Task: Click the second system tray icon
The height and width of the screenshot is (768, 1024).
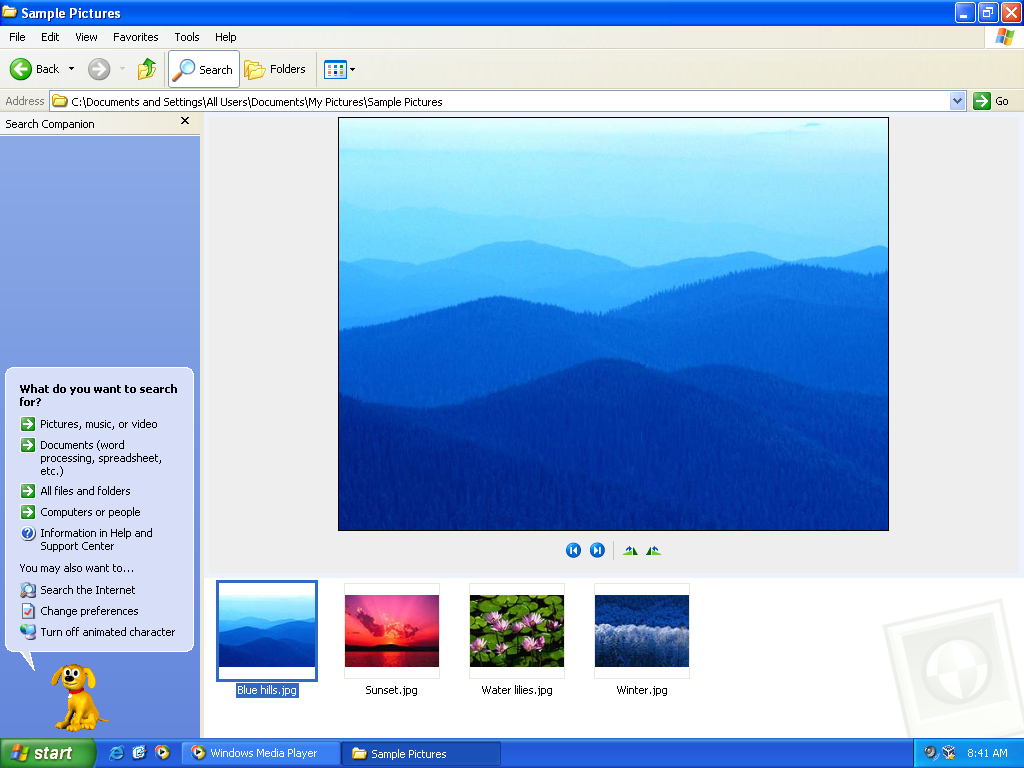Action: [x=950, y=753]
